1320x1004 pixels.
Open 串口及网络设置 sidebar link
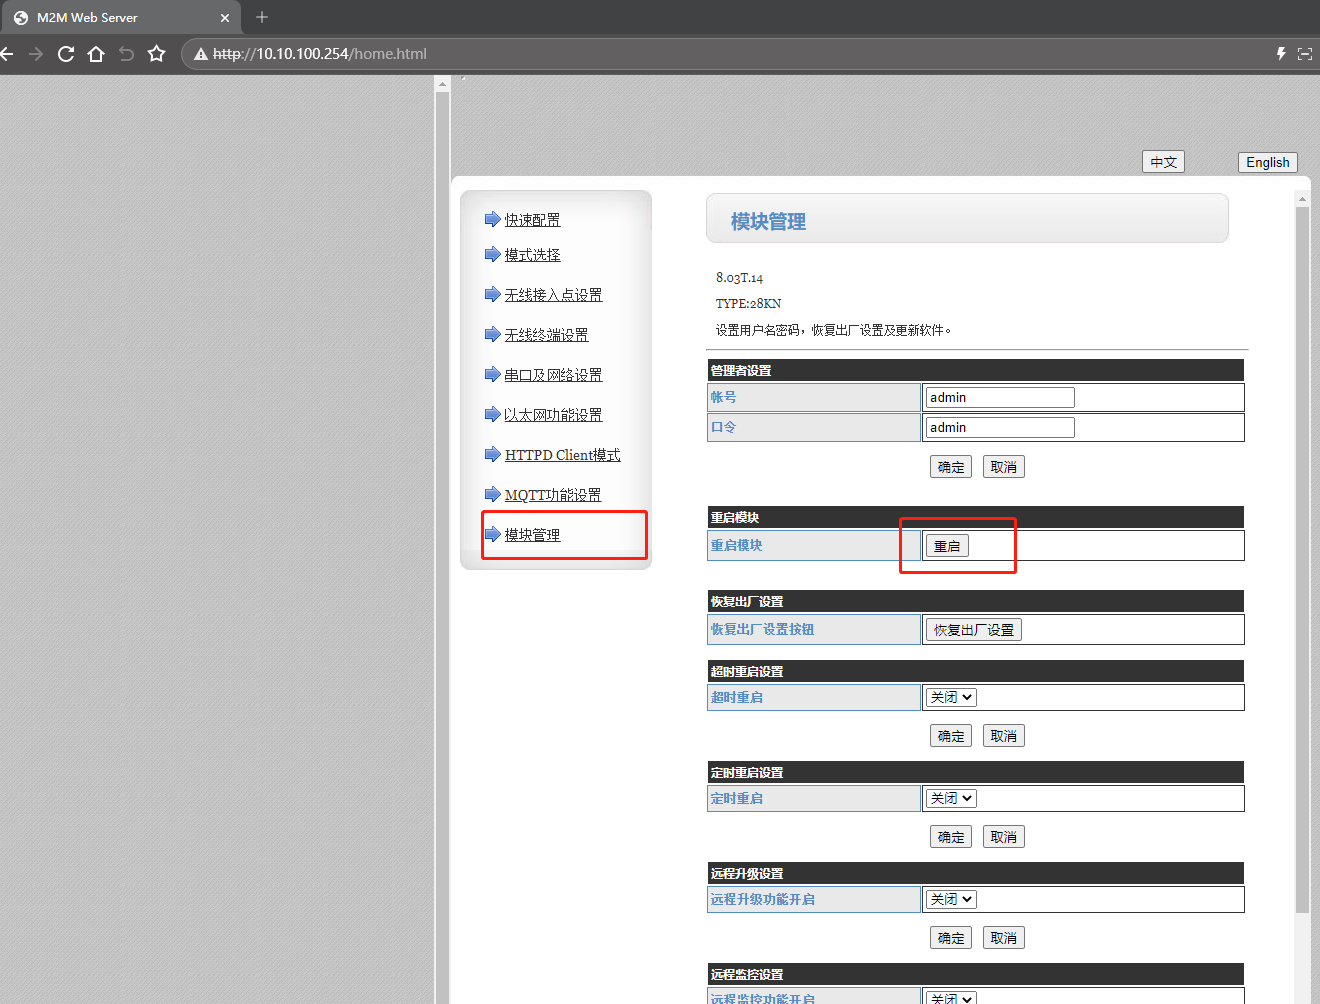553,375
